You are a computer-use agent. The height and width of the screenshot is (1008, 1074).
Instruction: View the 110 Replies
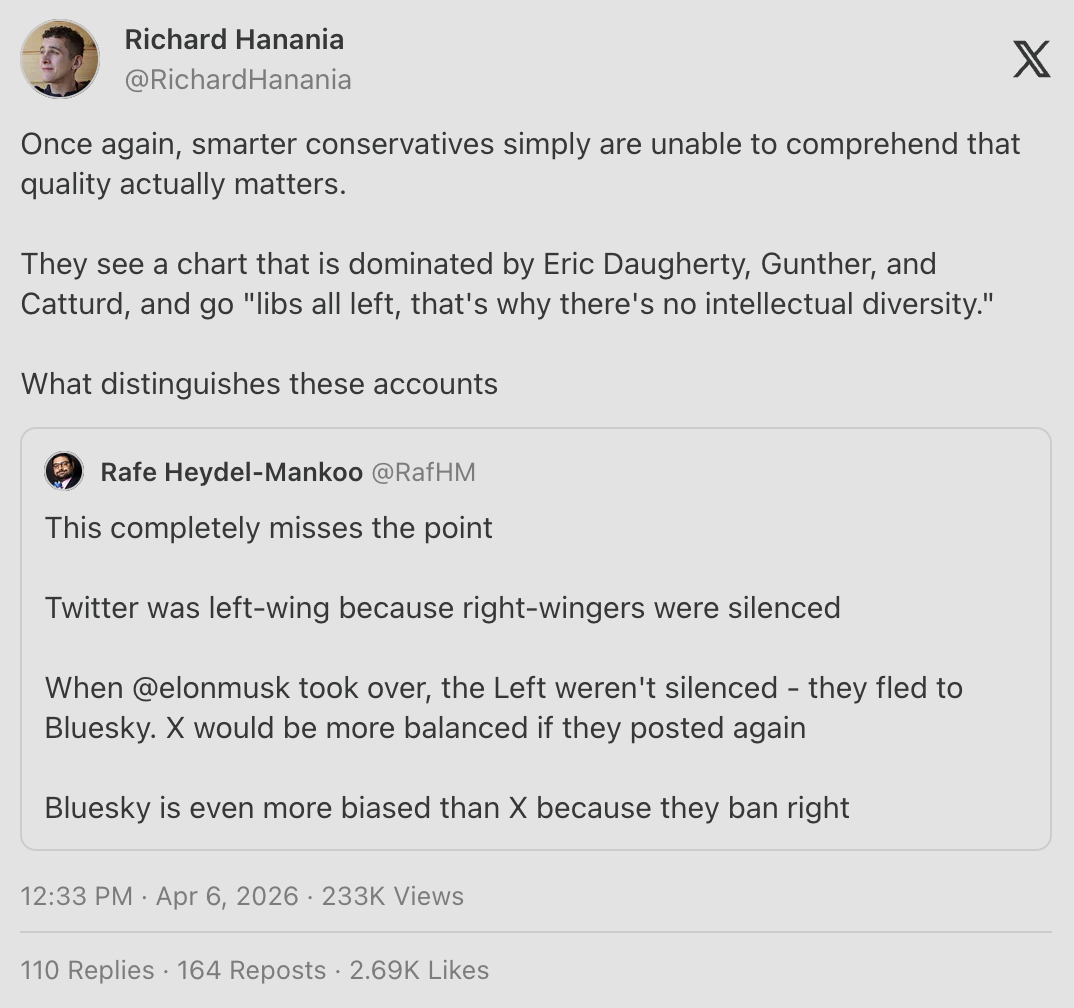pos(88,970)
